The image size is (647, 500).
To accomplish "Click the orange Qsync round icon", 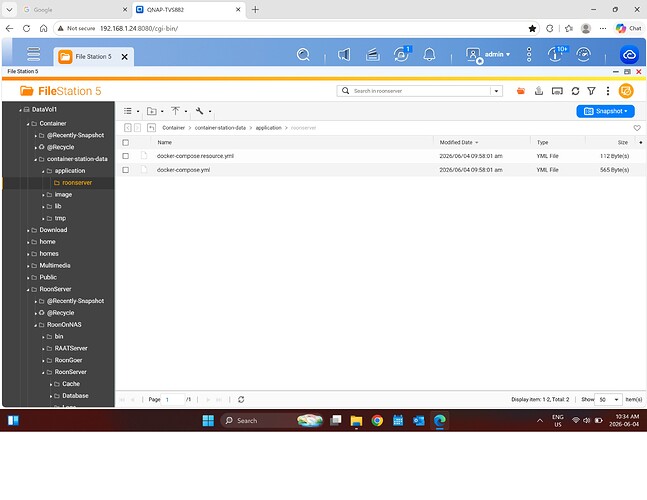I will tap(626, 91).
